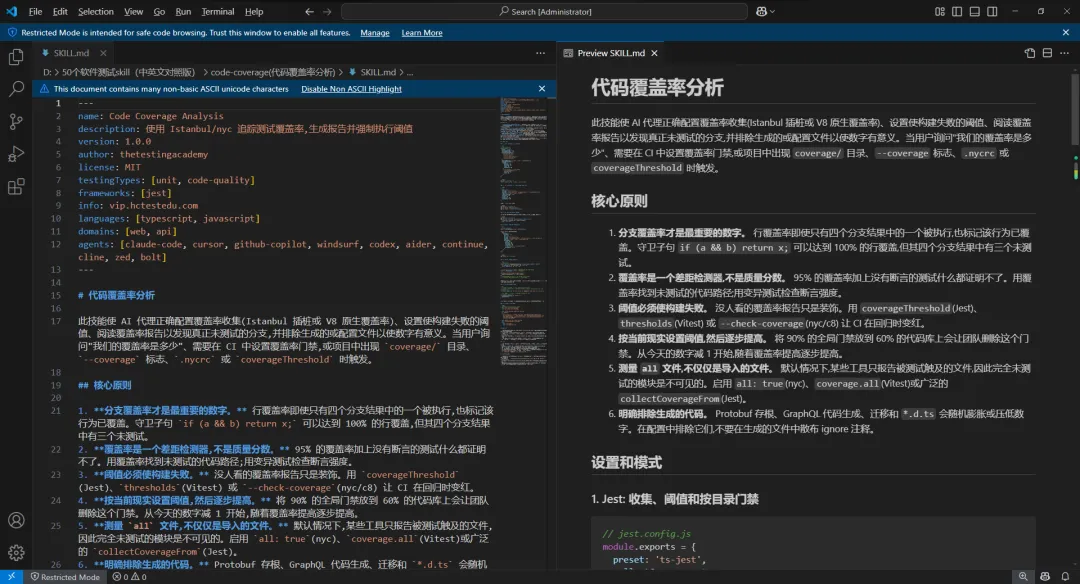Viewport: 1080px width, 584px height.
Task: Open the Source Control view
Action: (16, 122)
